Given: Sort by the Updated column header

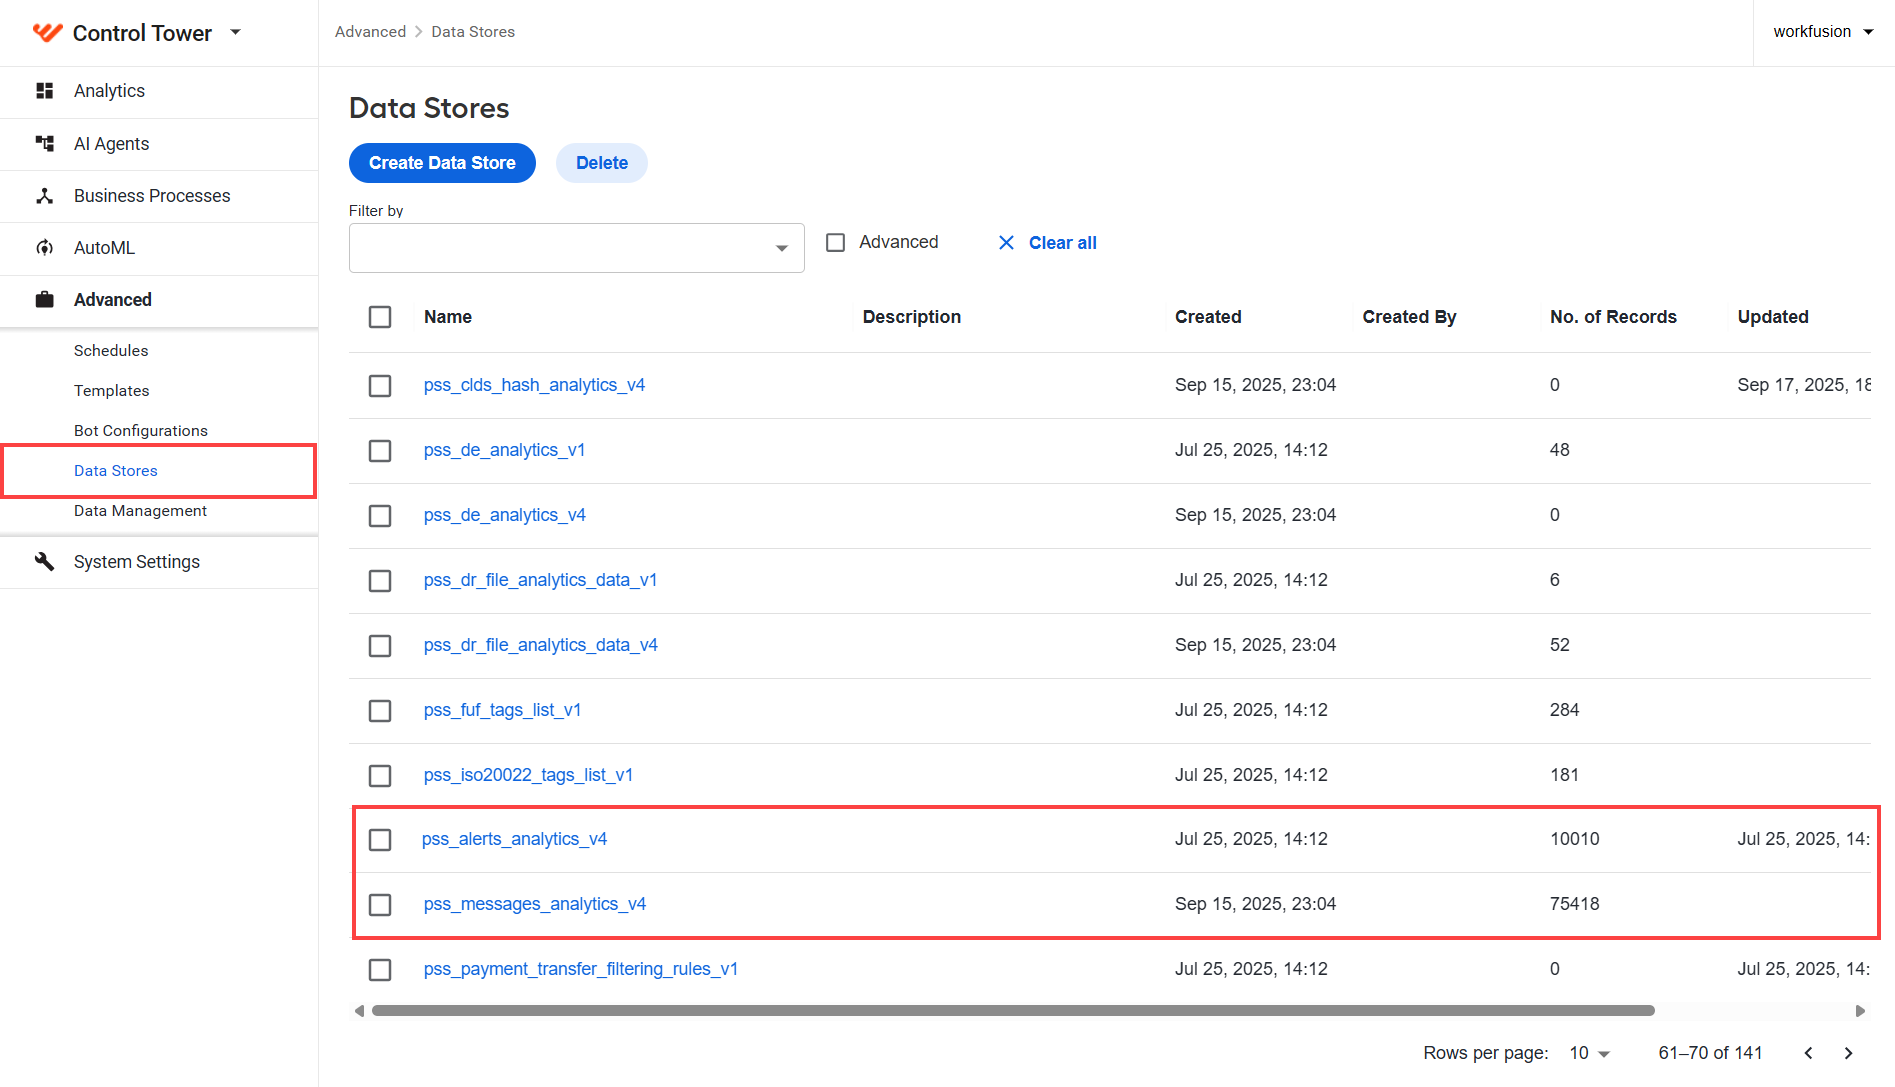Looking at the screenshot, I should (1773, 317).
